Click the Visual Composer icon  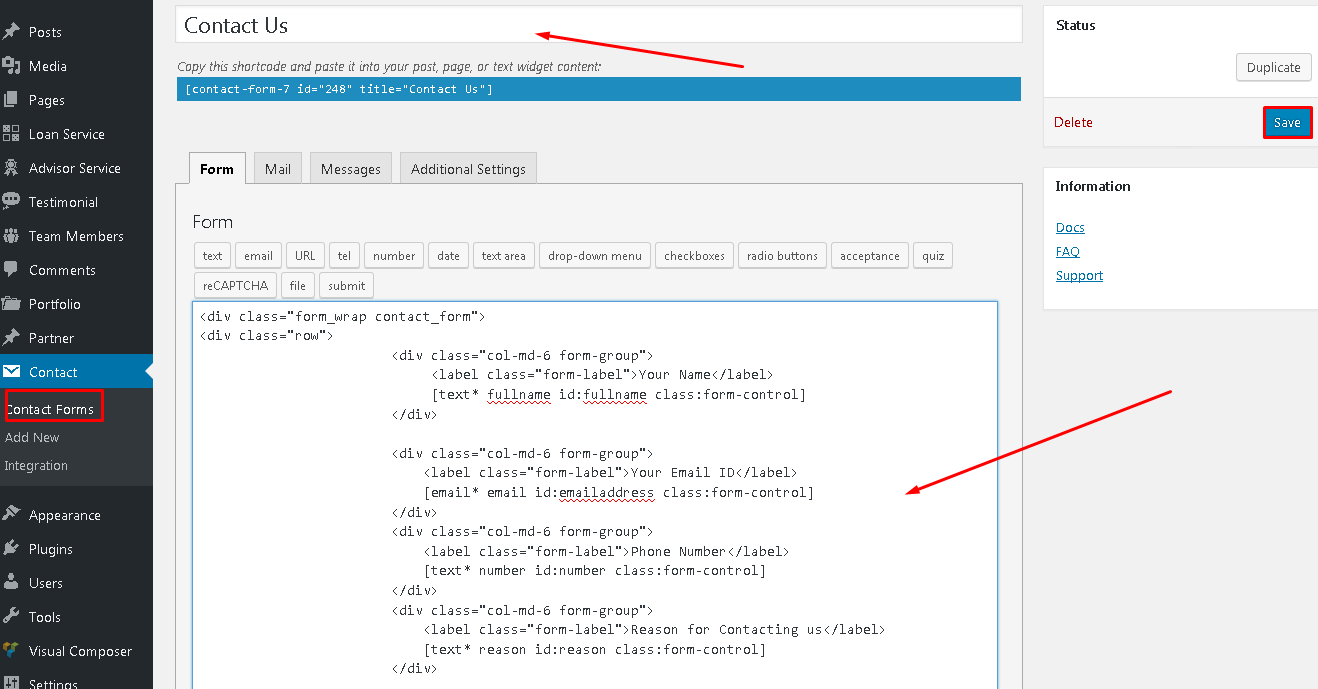[x=11, y=651]
